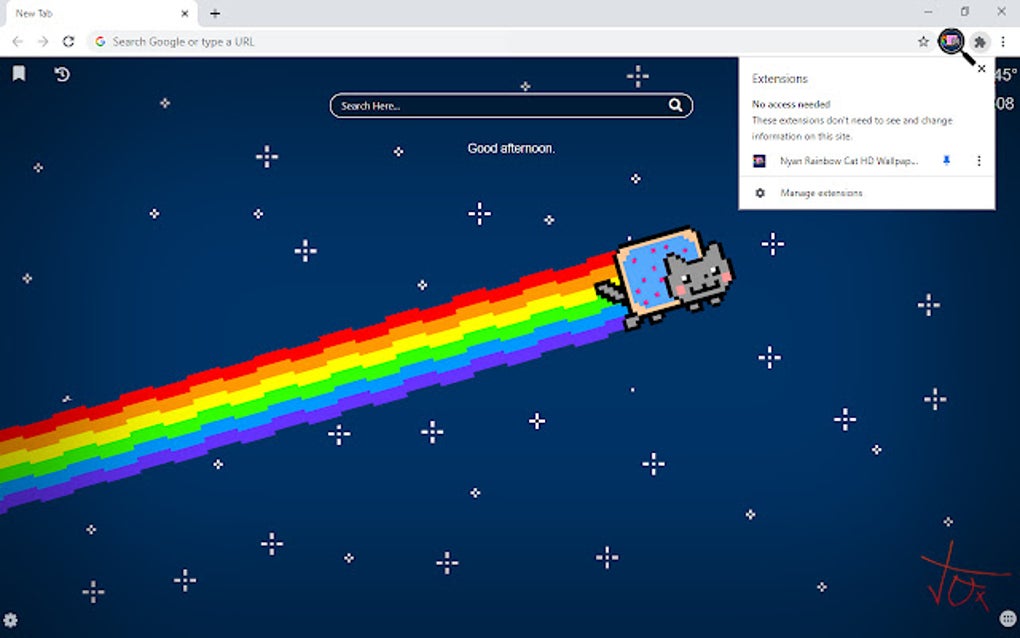This screenshot has width=1020, height=638.
Task: Unpin Nyan Rainbow Cat with the pin toggle
Action: click(946, 160)
